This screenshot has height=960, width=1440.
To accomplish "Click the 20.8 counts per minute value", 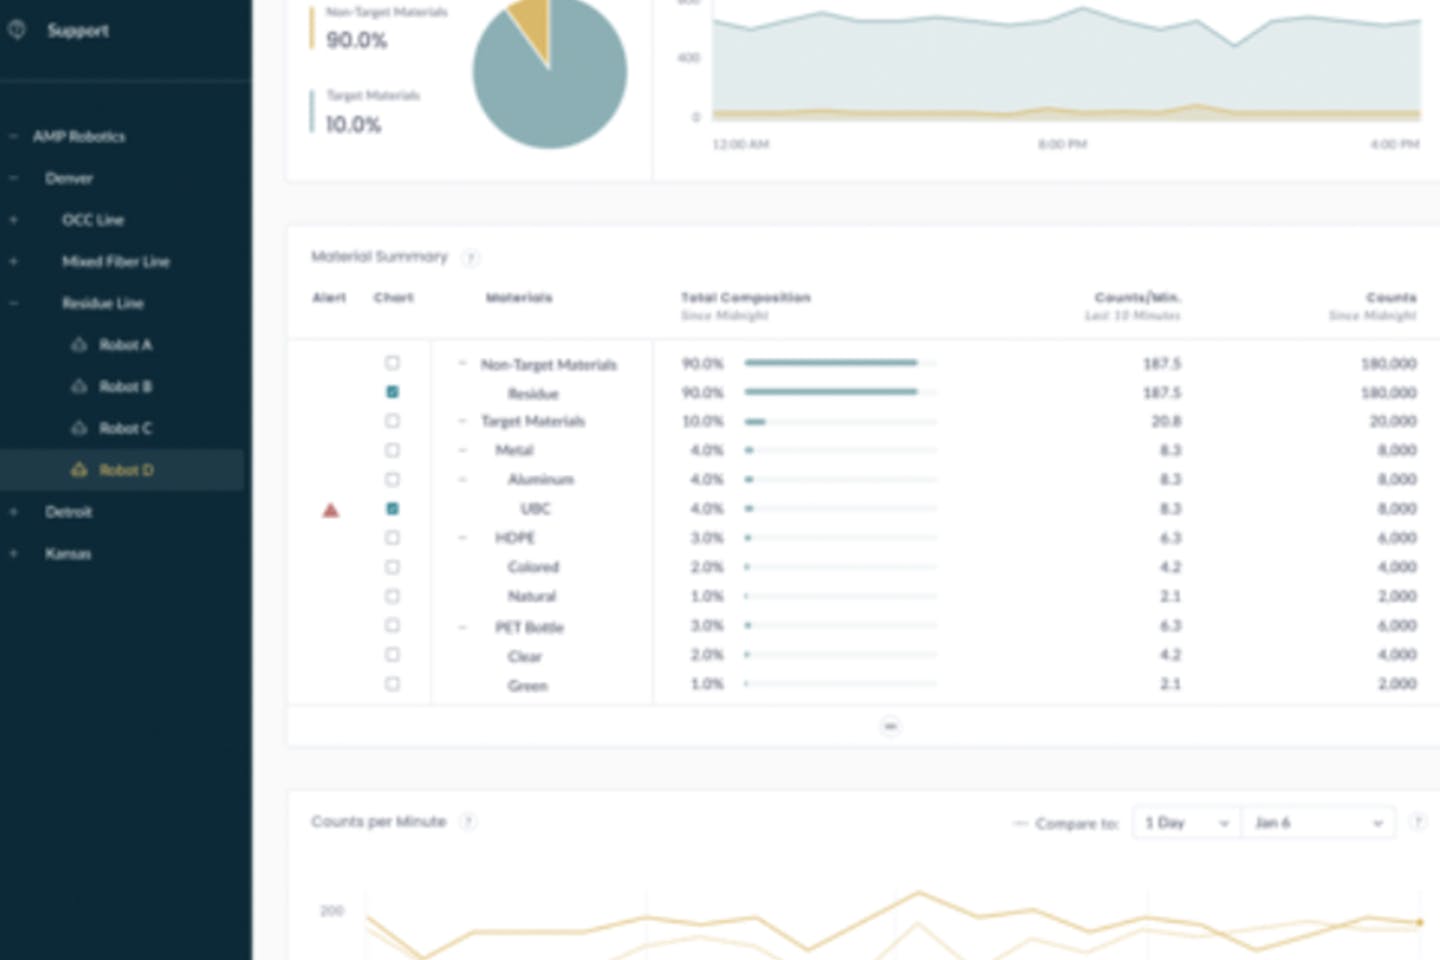I will click(1166, 421).
